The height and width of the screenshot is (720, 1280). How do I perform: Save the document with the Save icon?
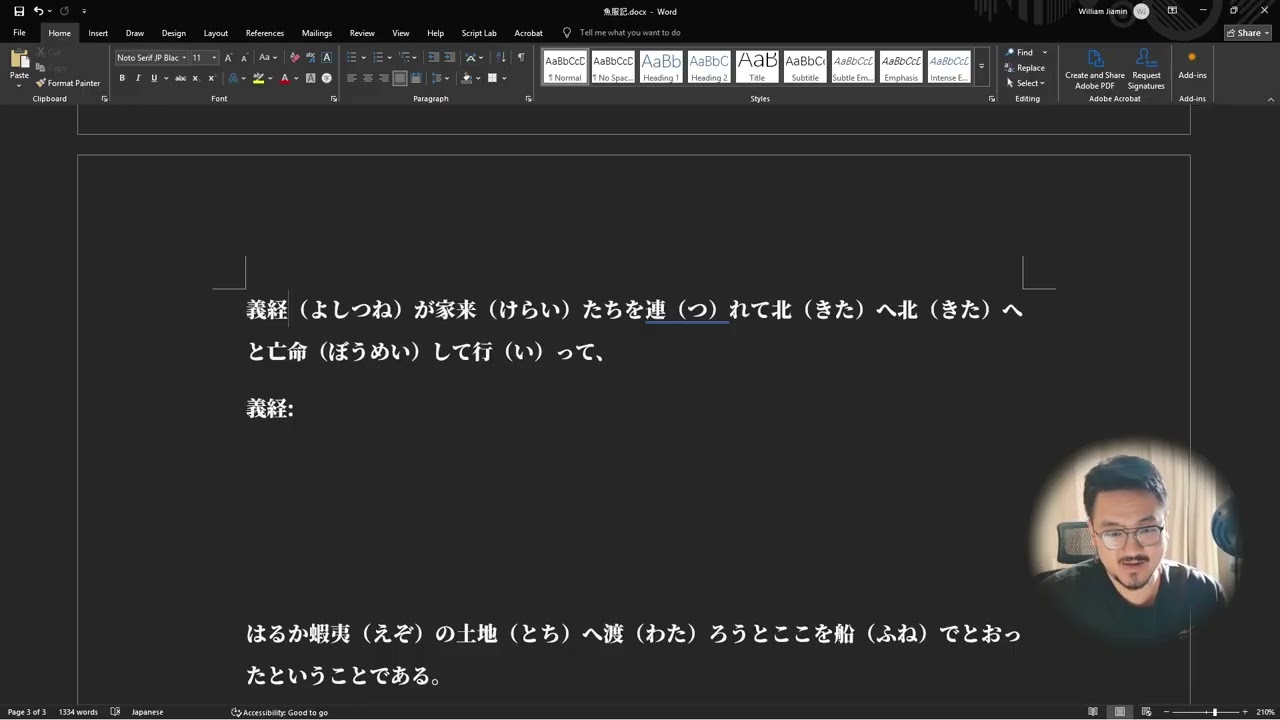pos(19,11)
